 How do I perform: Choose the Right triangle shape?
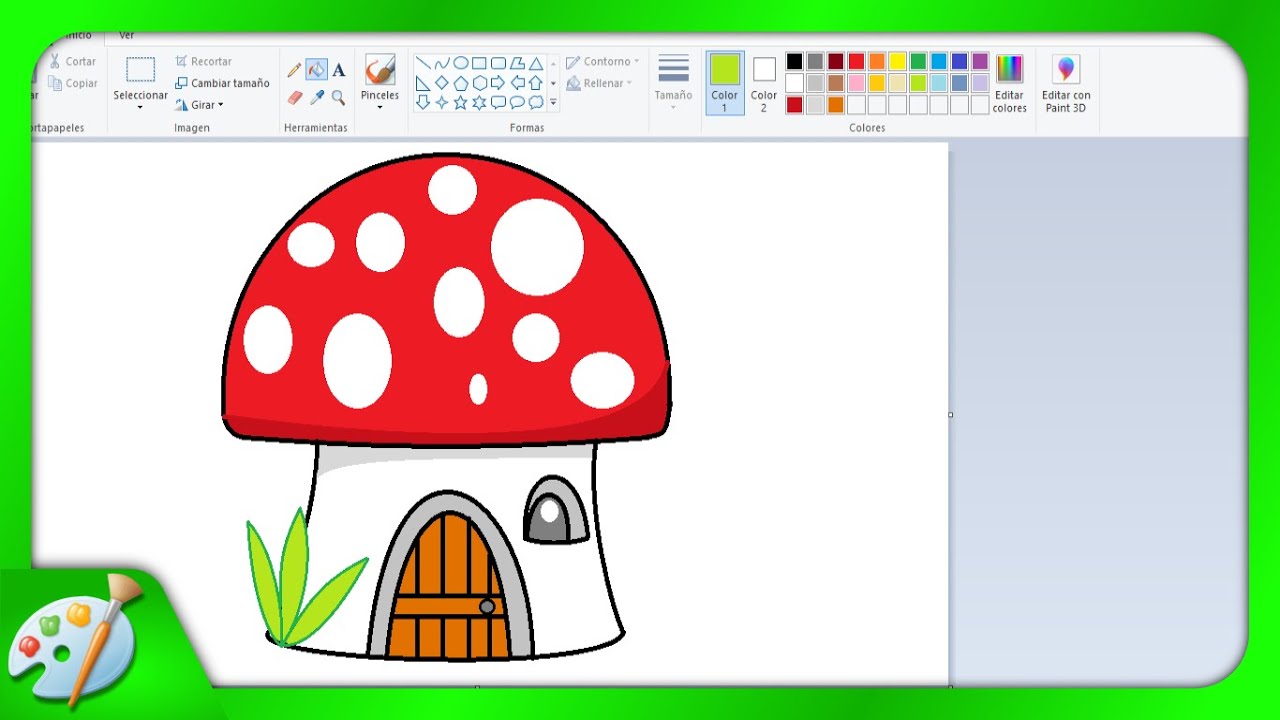click(423, 83)
